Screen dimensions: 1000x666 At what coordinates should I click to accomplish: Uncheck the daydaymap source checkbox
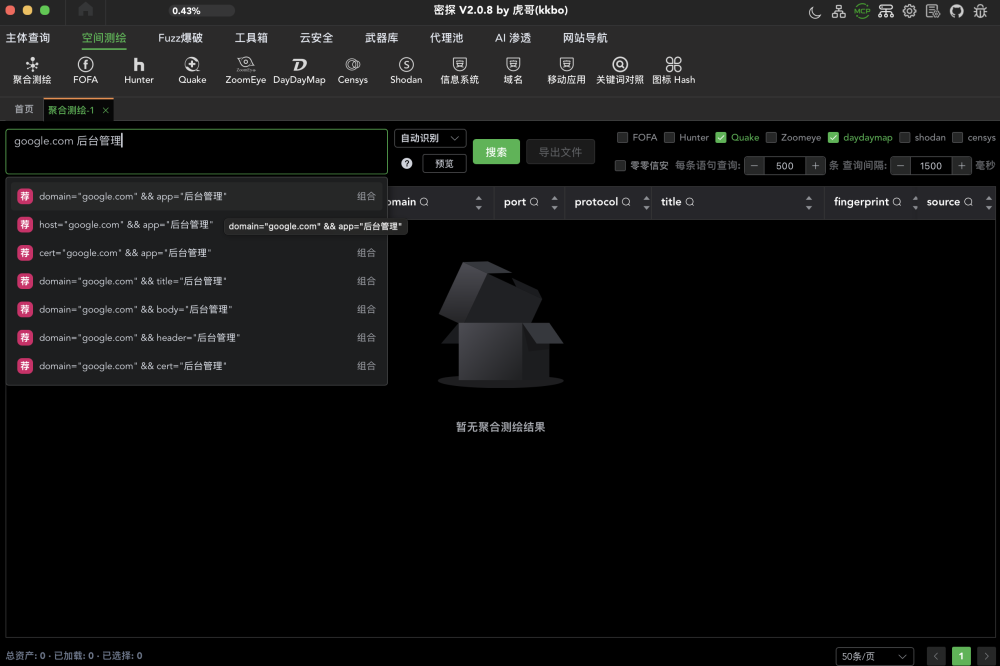click(x=833, y=137)
